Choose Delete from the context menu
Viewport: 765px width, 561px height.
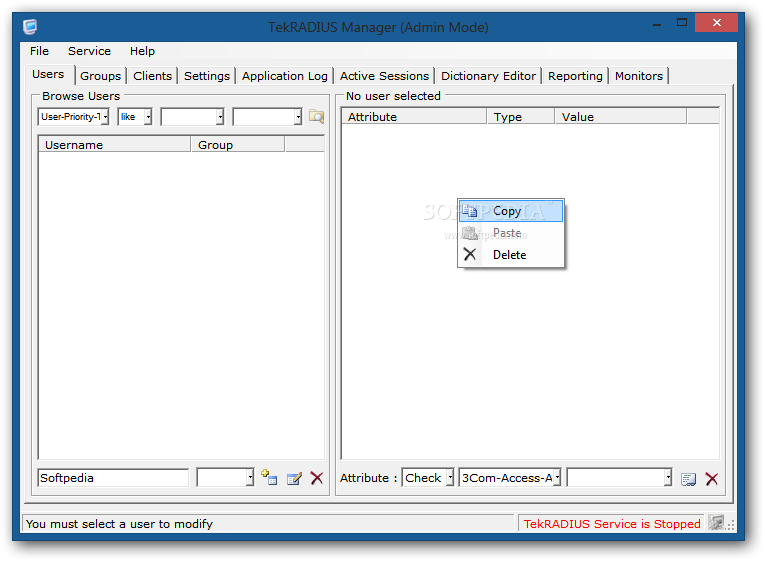tap(510, 255)
